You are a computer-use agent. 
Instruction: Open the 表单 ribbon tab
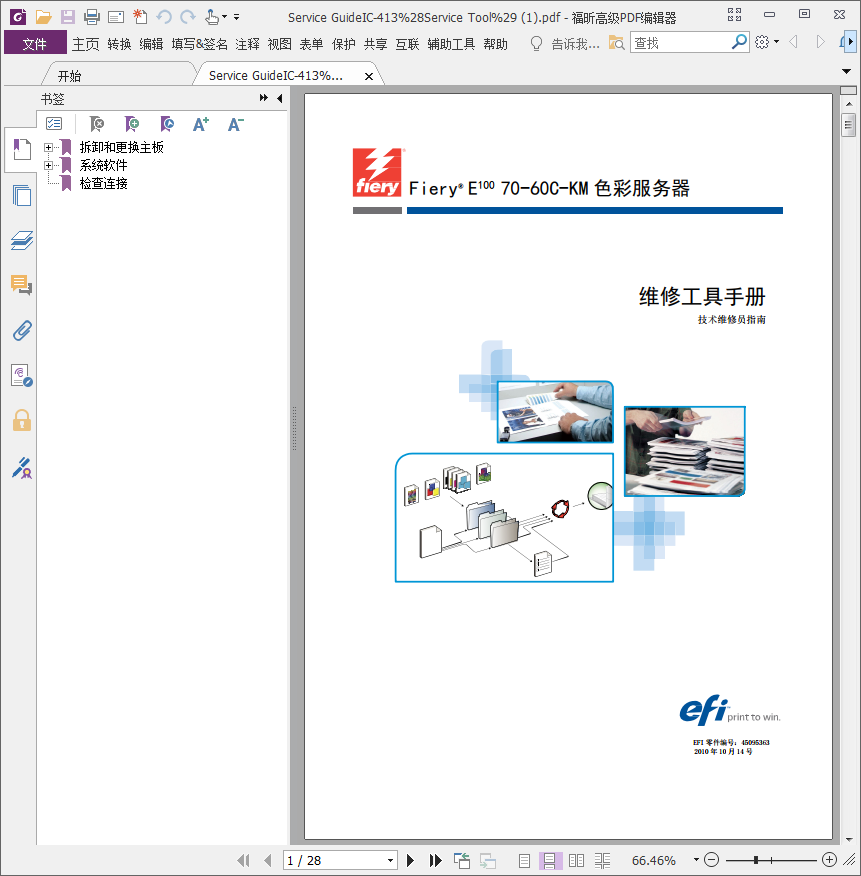pos(311,44)
